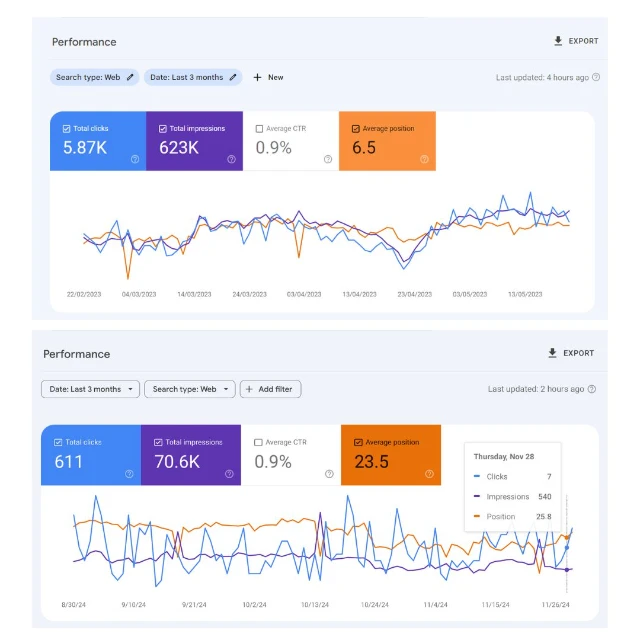The height and width of the screenshot is (640, 640).
Task: Click the download icon beside the top EXPORT label
Action: pos(558,41)
